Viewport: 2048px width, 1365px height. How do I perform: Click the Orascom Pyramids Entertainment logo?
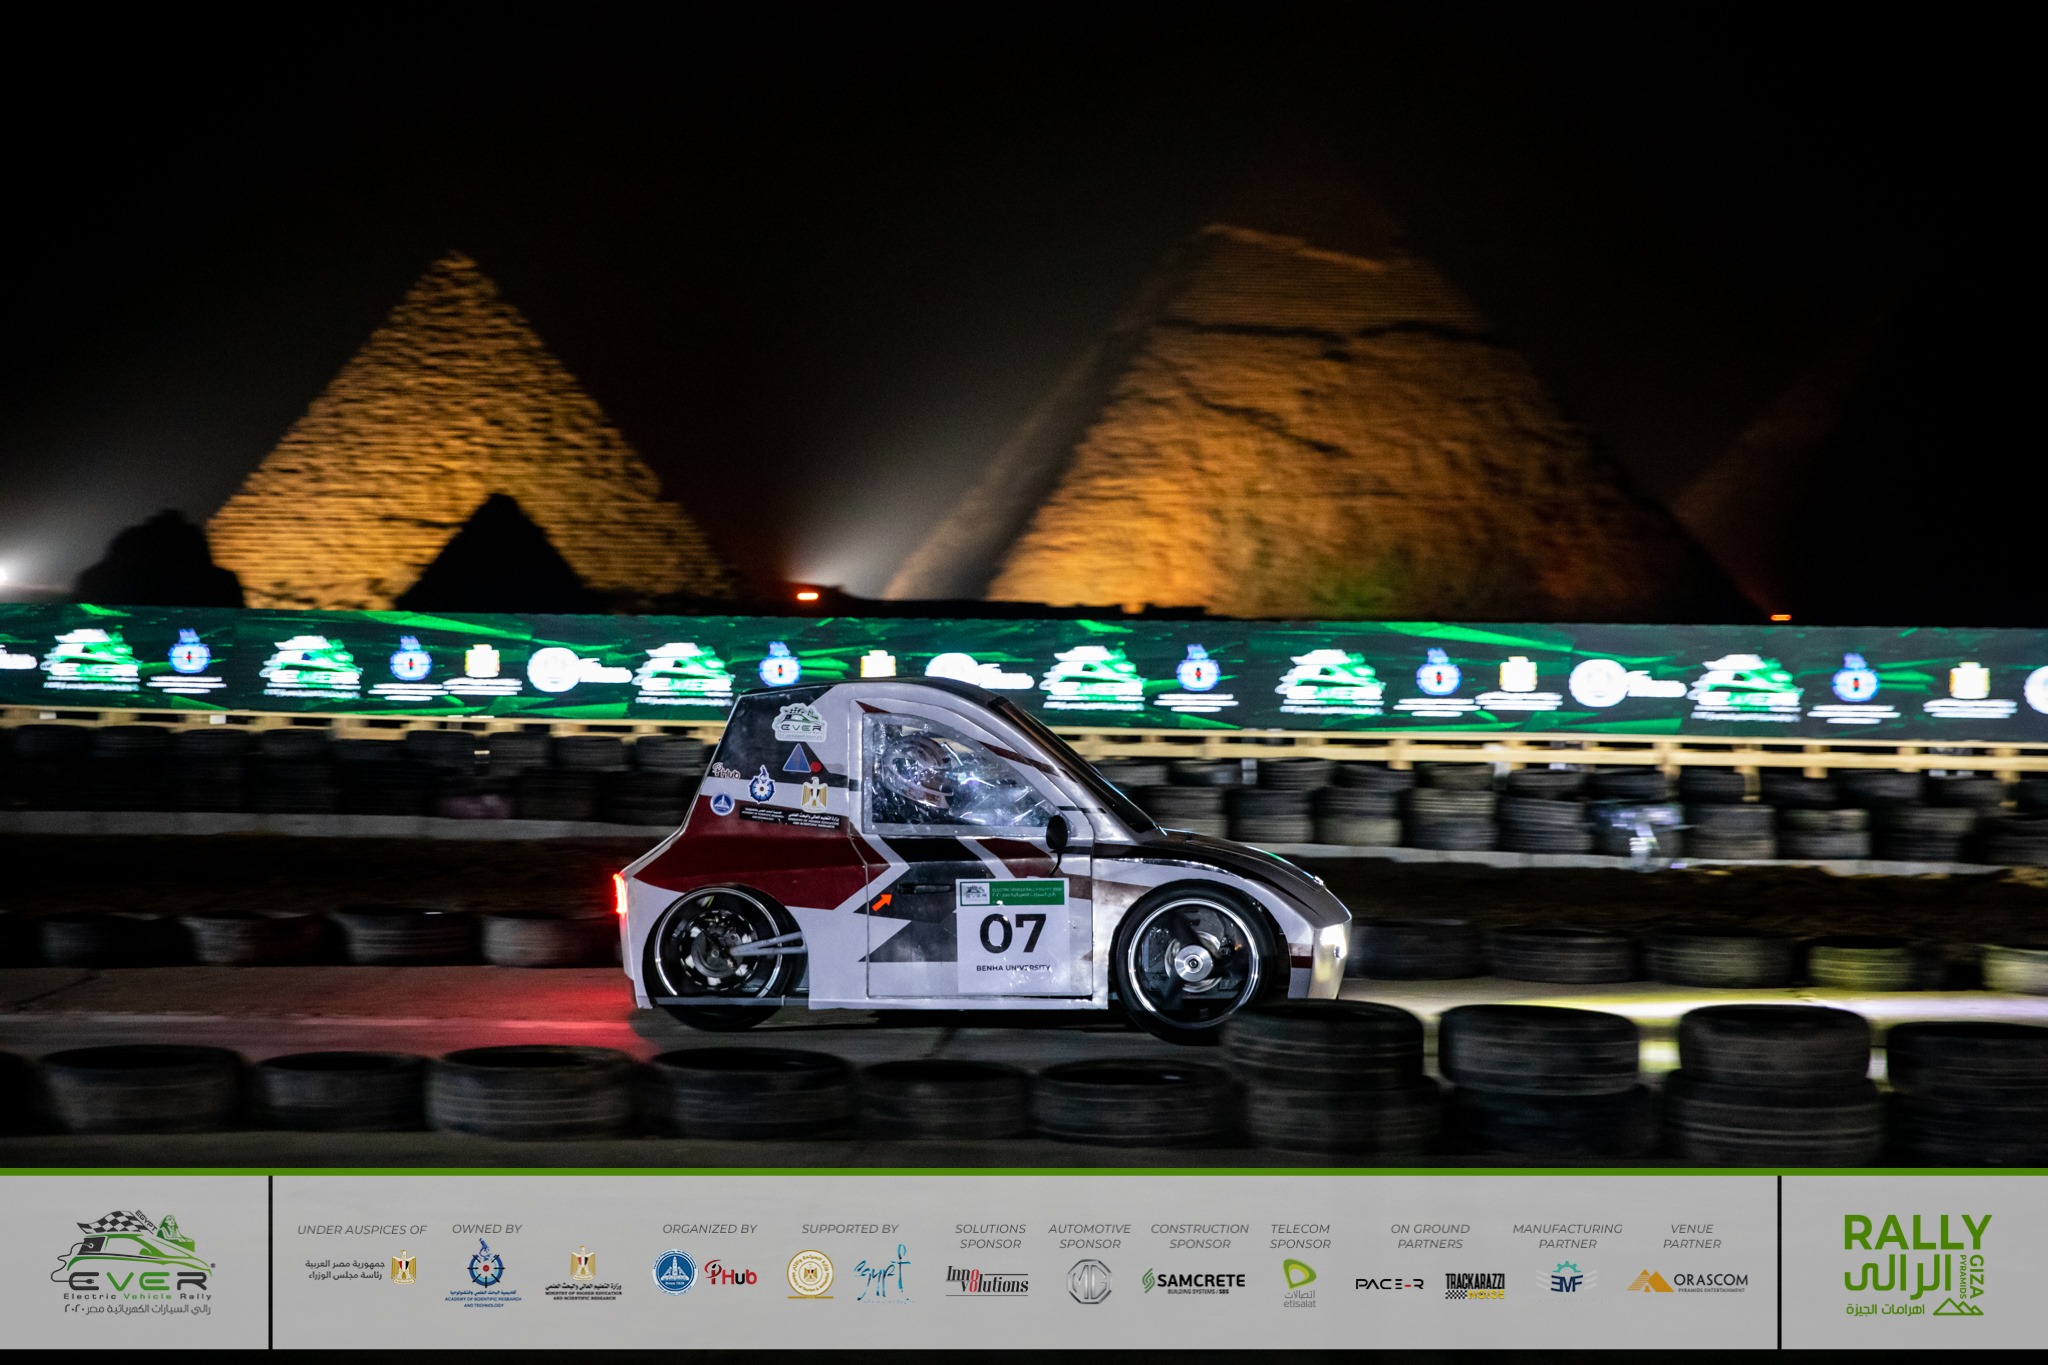coord(1689,1281)
